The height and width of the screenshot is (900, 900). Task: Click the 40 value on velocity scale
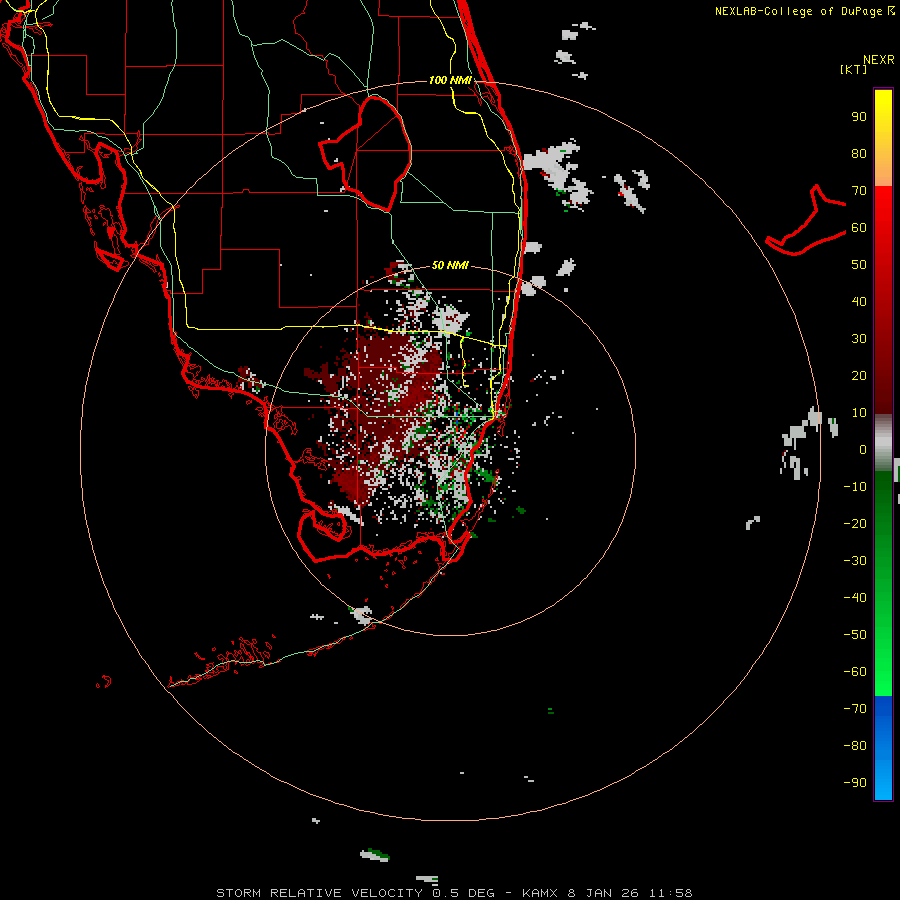[x=859, y=301]
